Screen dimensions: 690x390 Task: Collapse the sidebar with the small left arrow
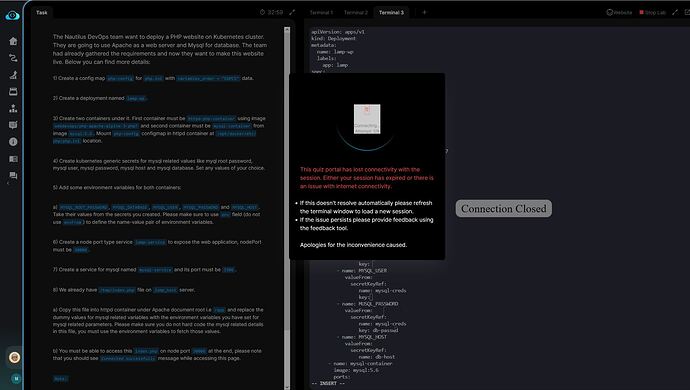(7, 183)
